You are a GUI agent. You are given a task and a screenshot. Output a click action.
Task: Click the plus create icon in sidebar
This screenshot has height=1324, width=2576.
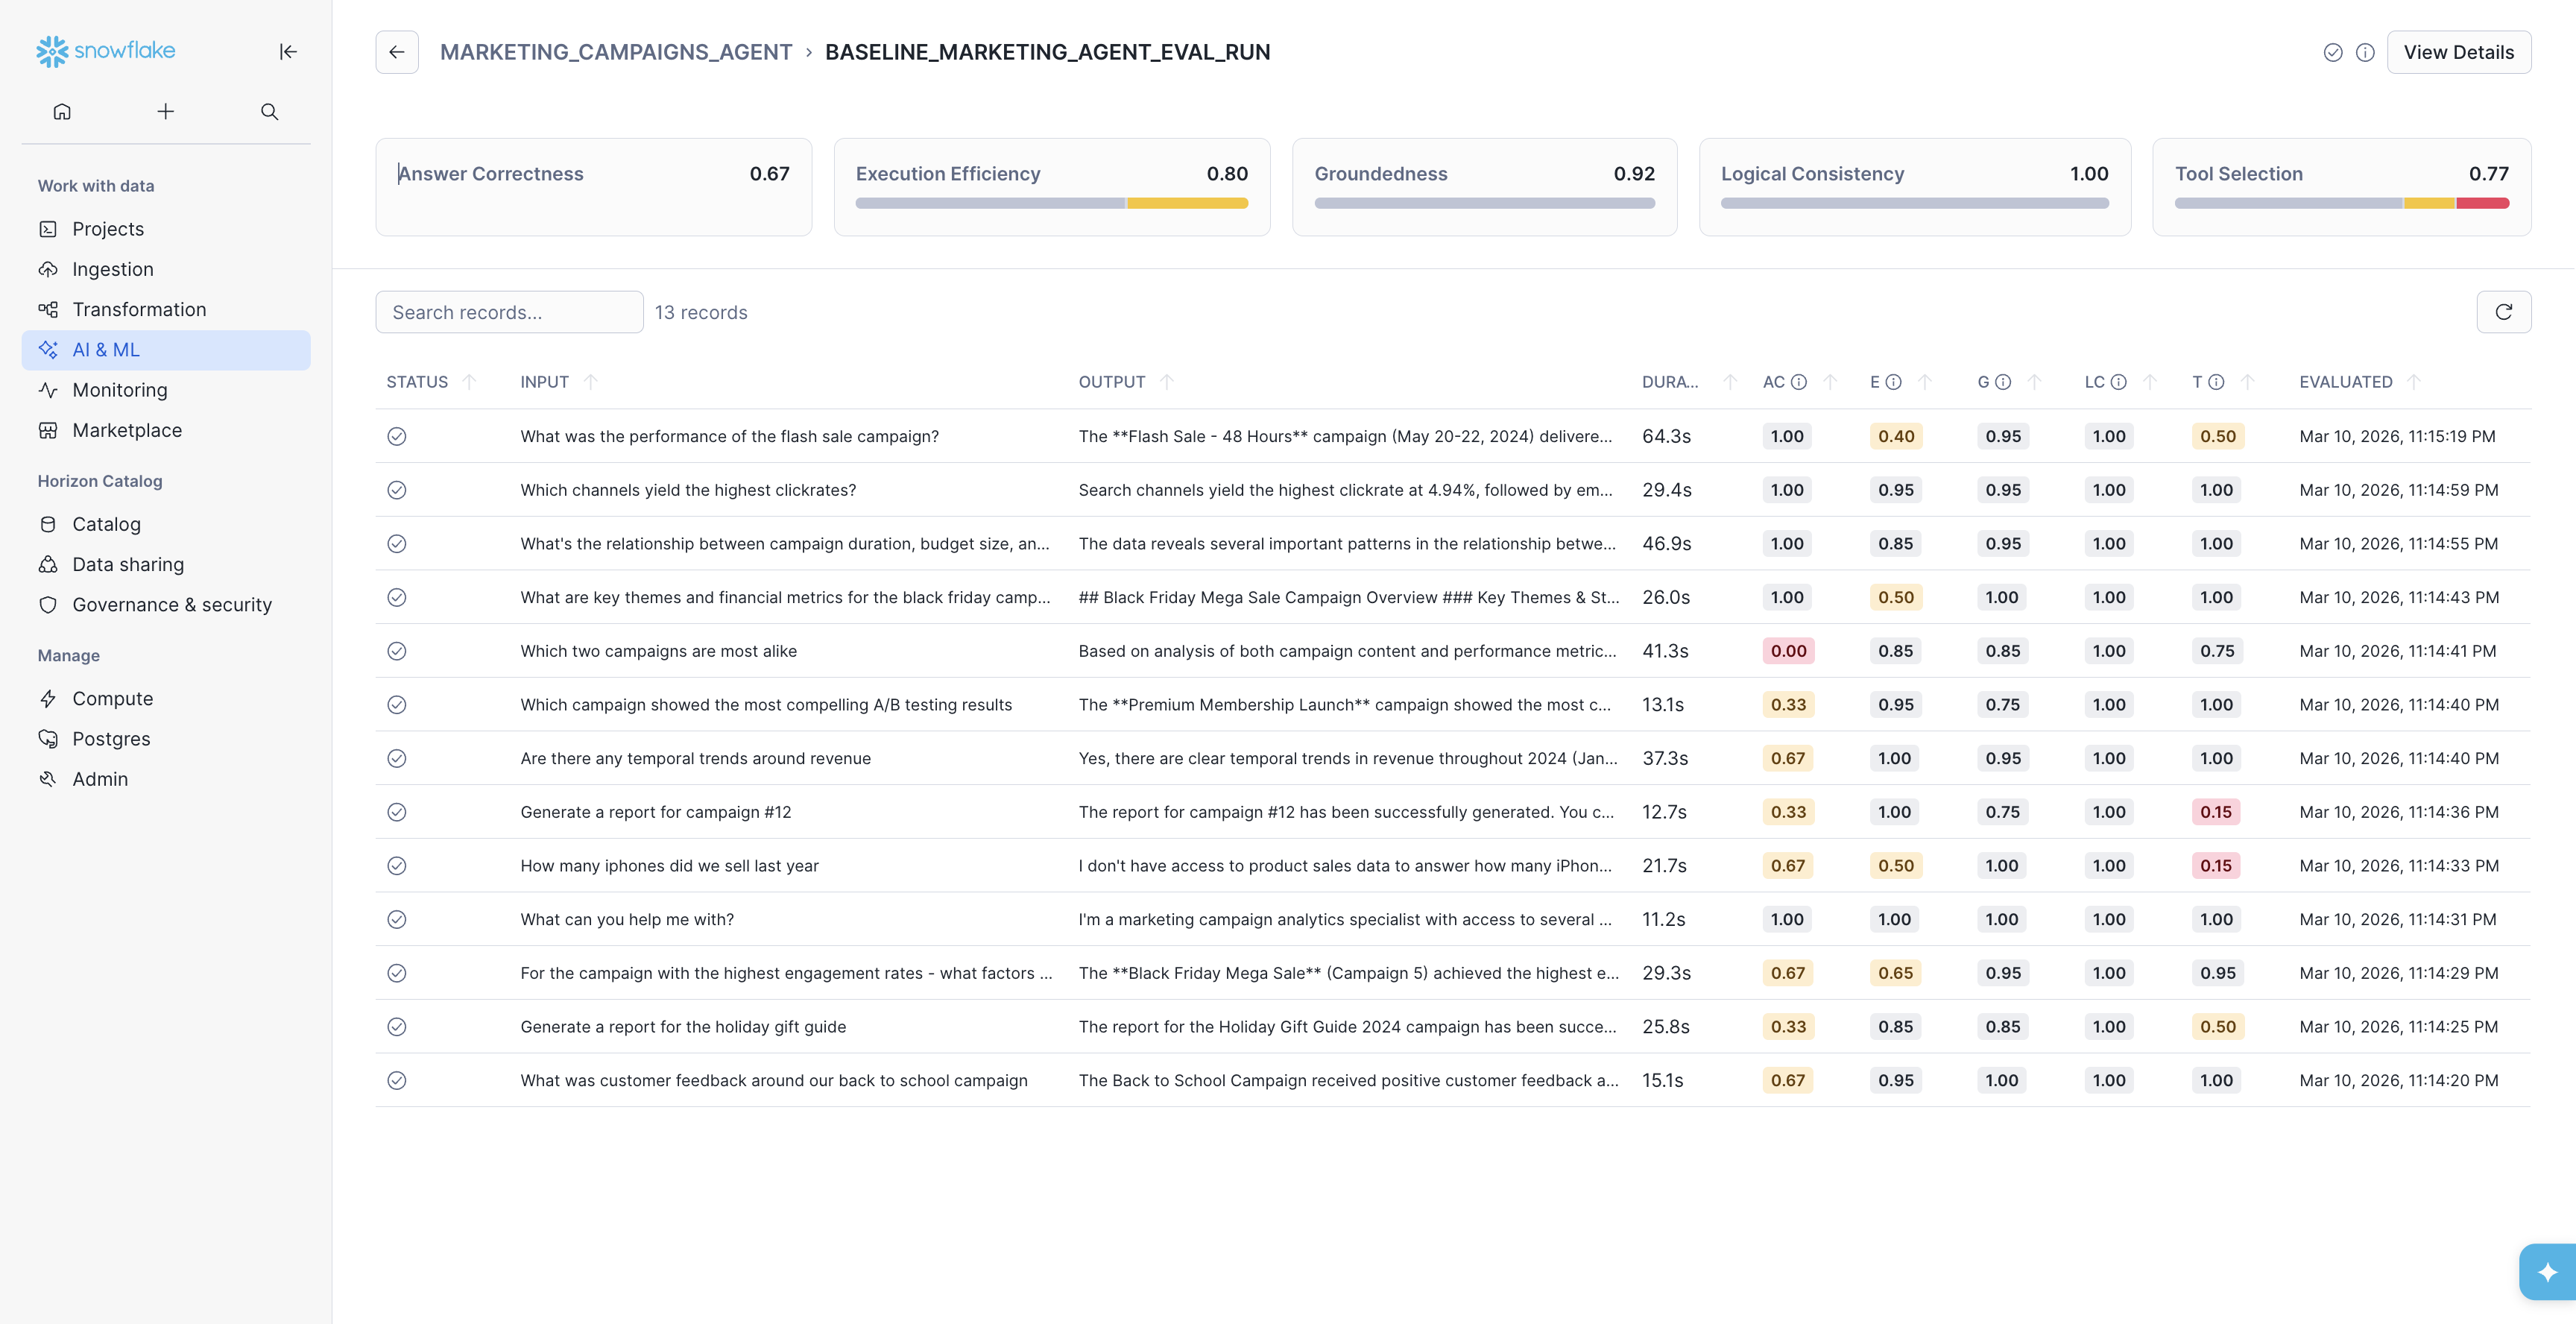click(x=166, y=111)
